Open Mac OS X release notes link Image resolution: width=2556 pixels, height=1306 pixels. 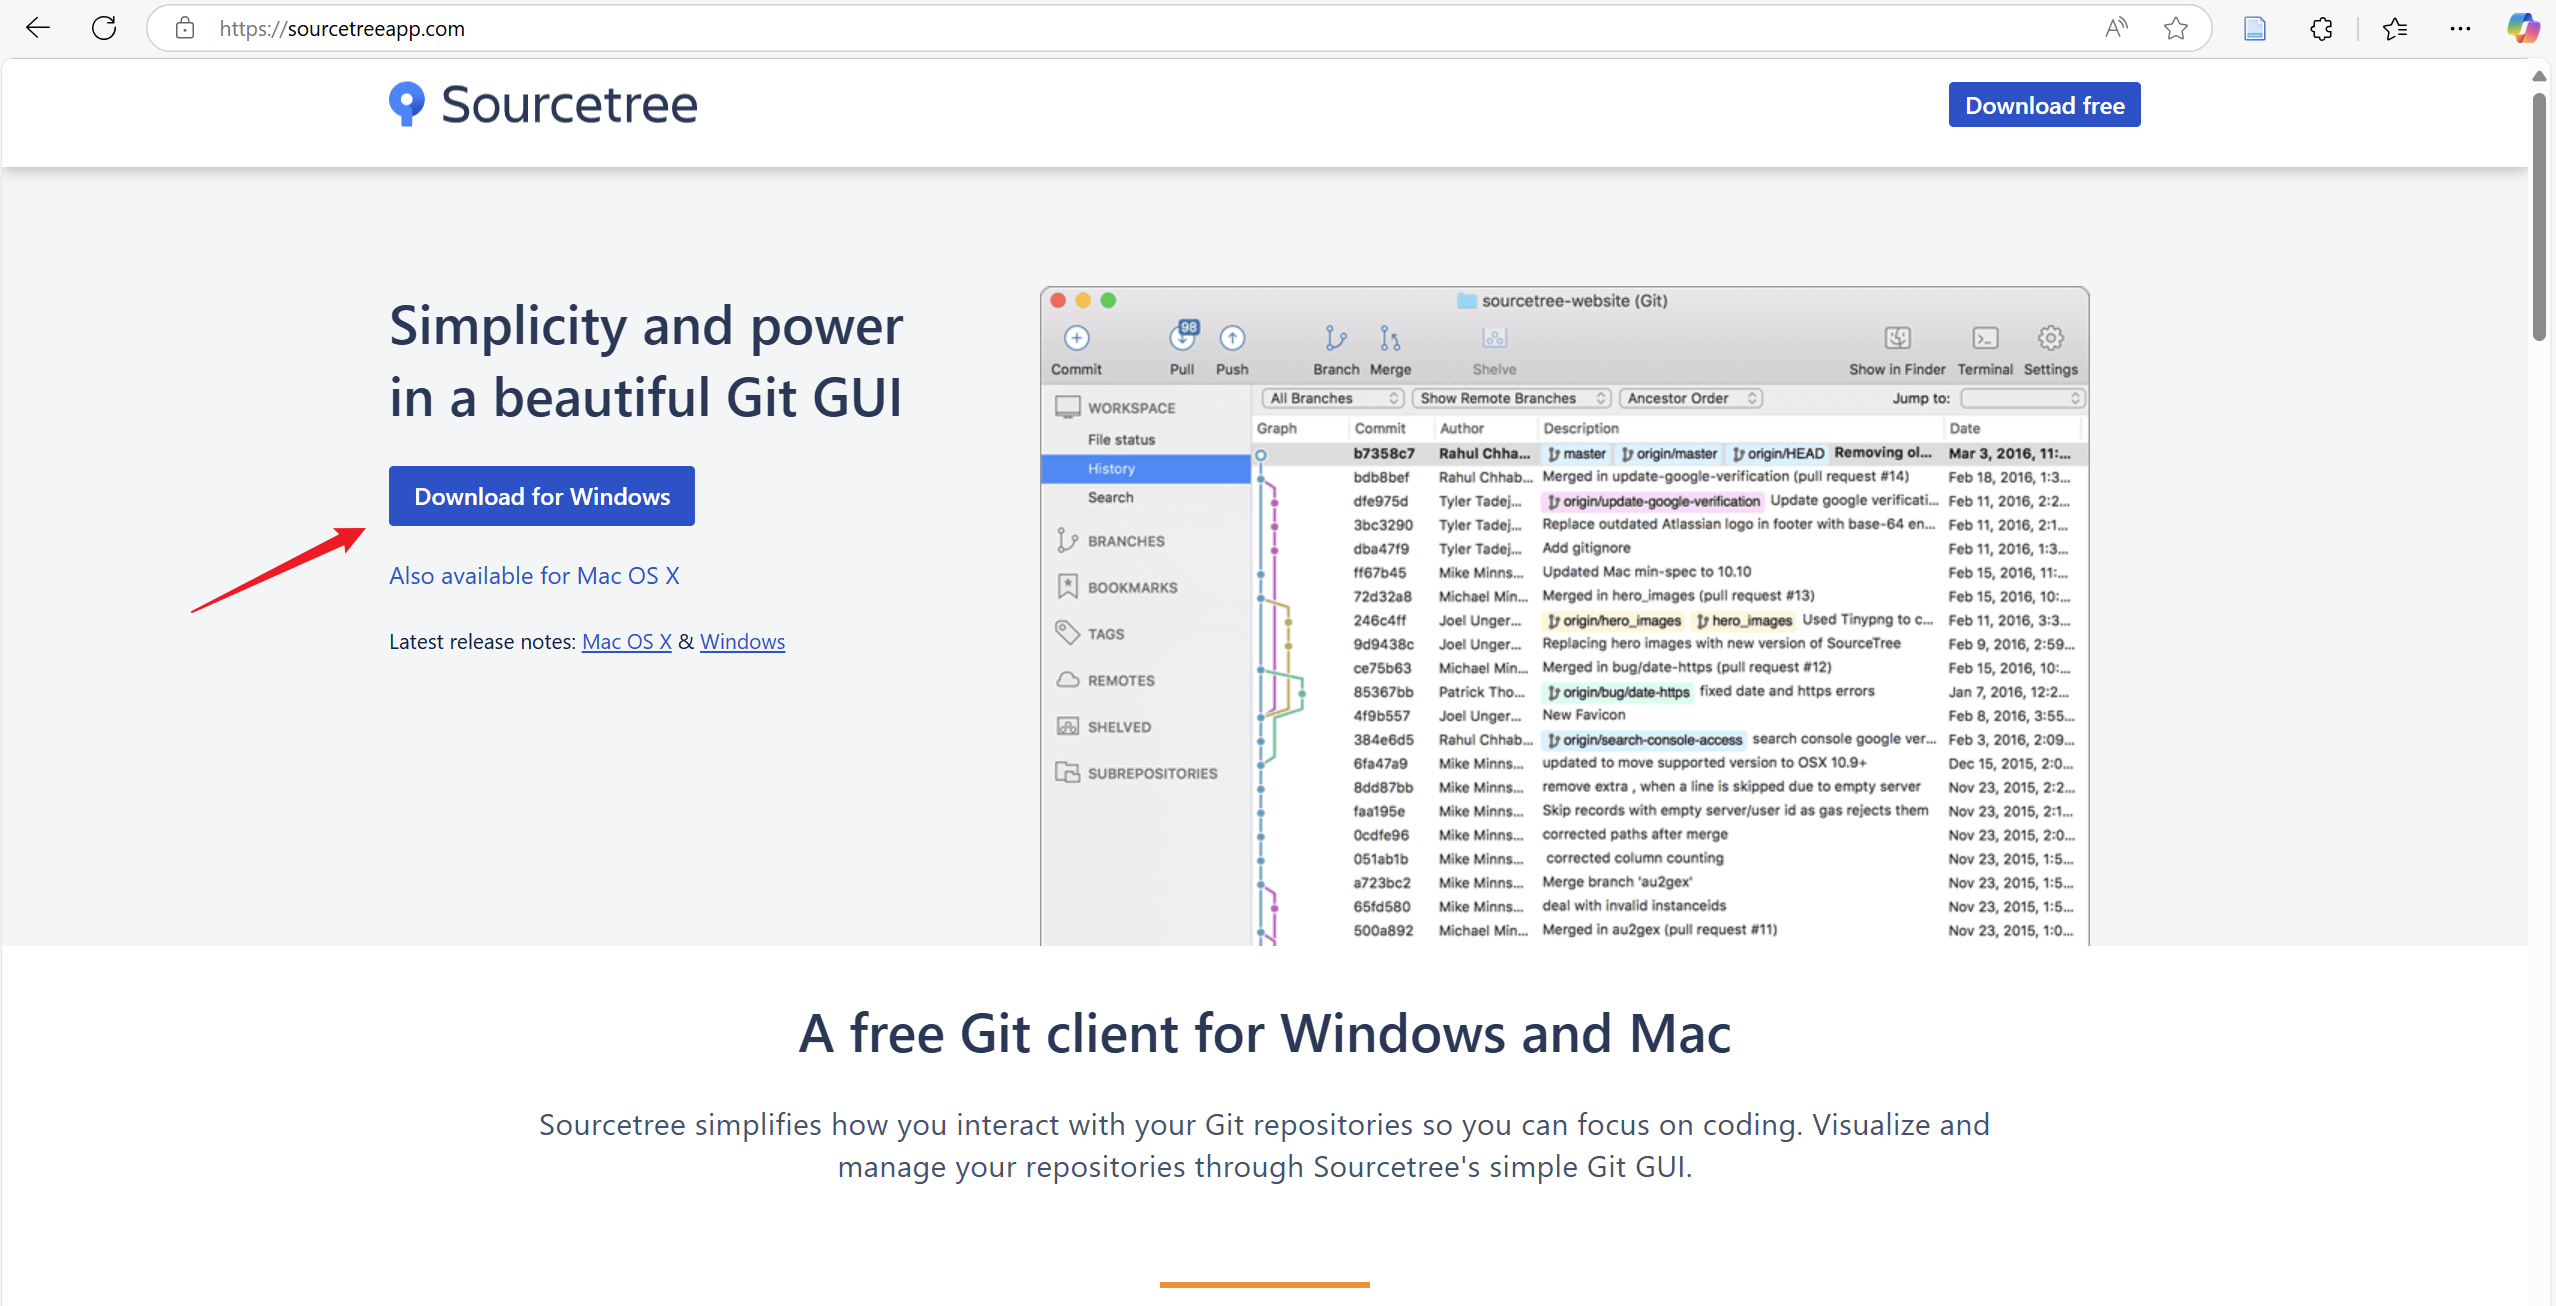(626, 642)
